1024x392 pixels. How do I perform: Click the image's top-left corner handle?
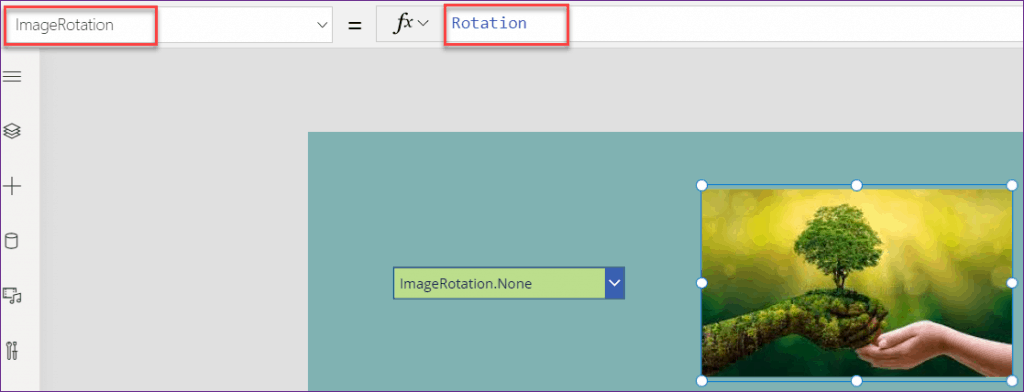[x=702, y=186]
